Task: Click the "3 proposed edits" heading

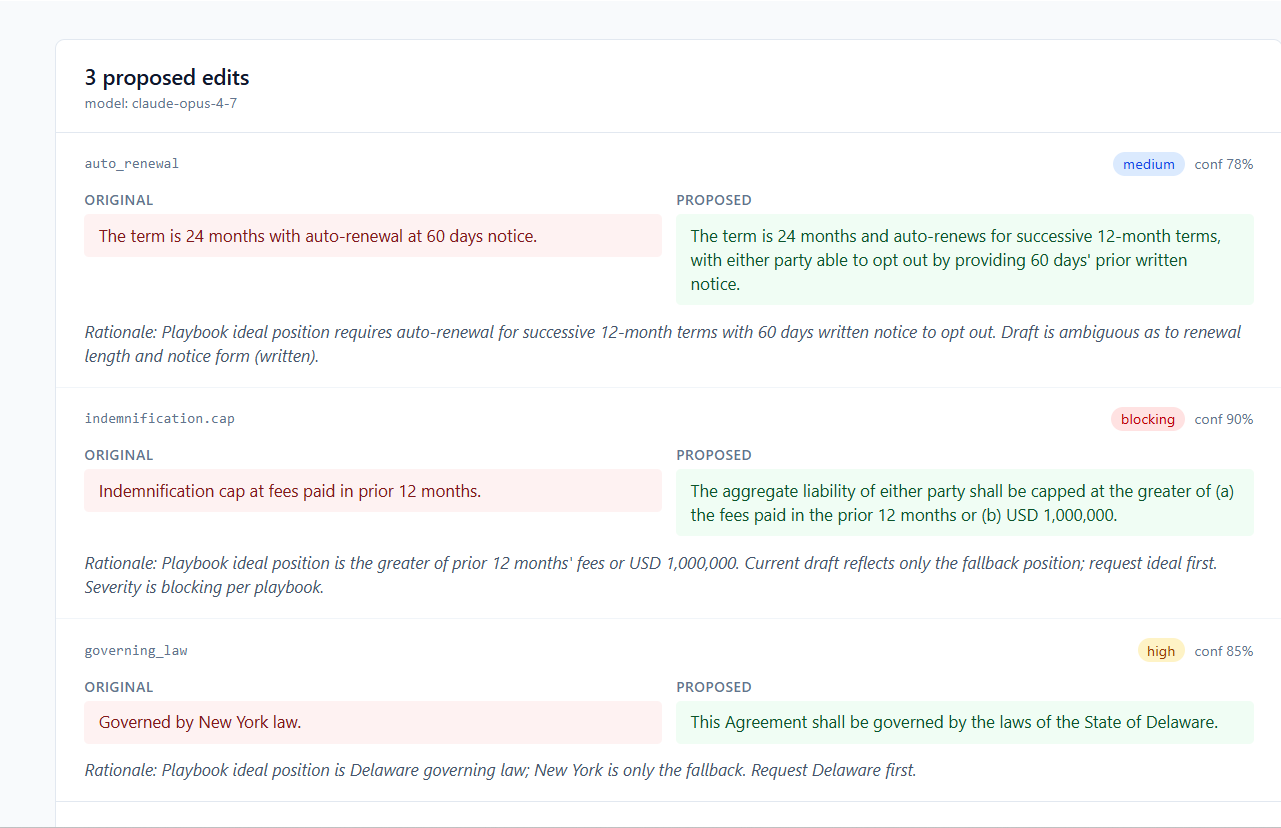Action: point(167,78)
